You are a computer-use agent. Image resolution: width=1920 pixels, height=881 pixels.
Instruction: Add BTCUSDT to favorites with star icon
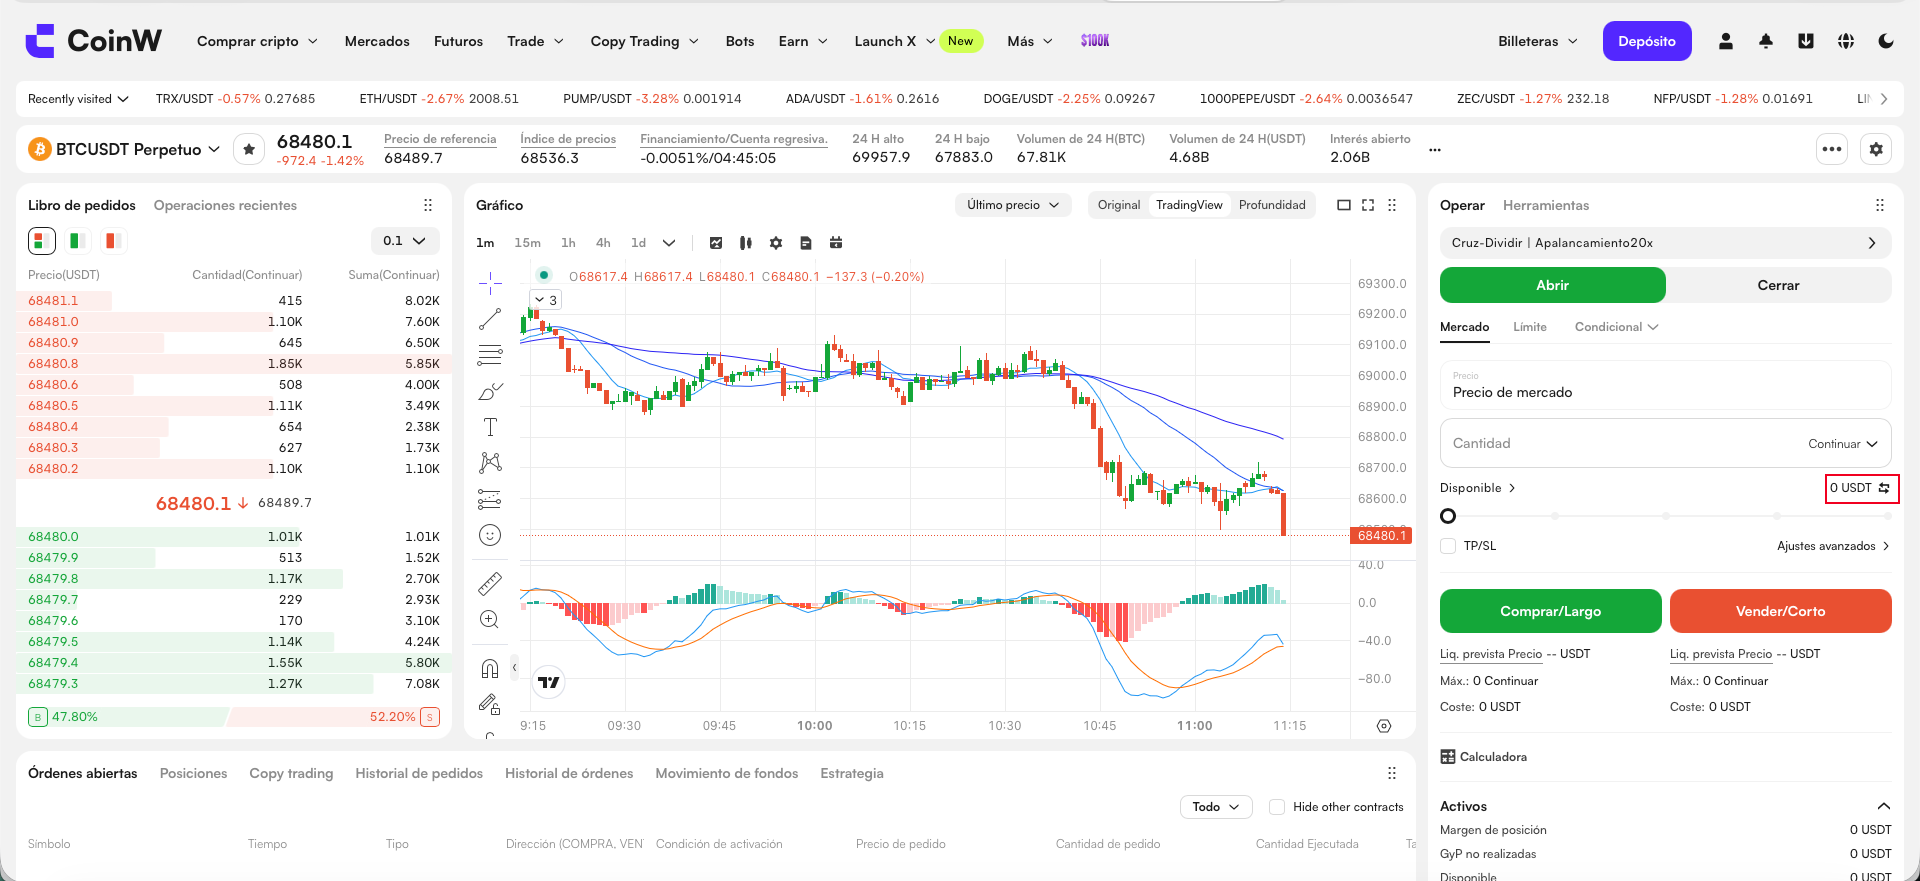249,149
